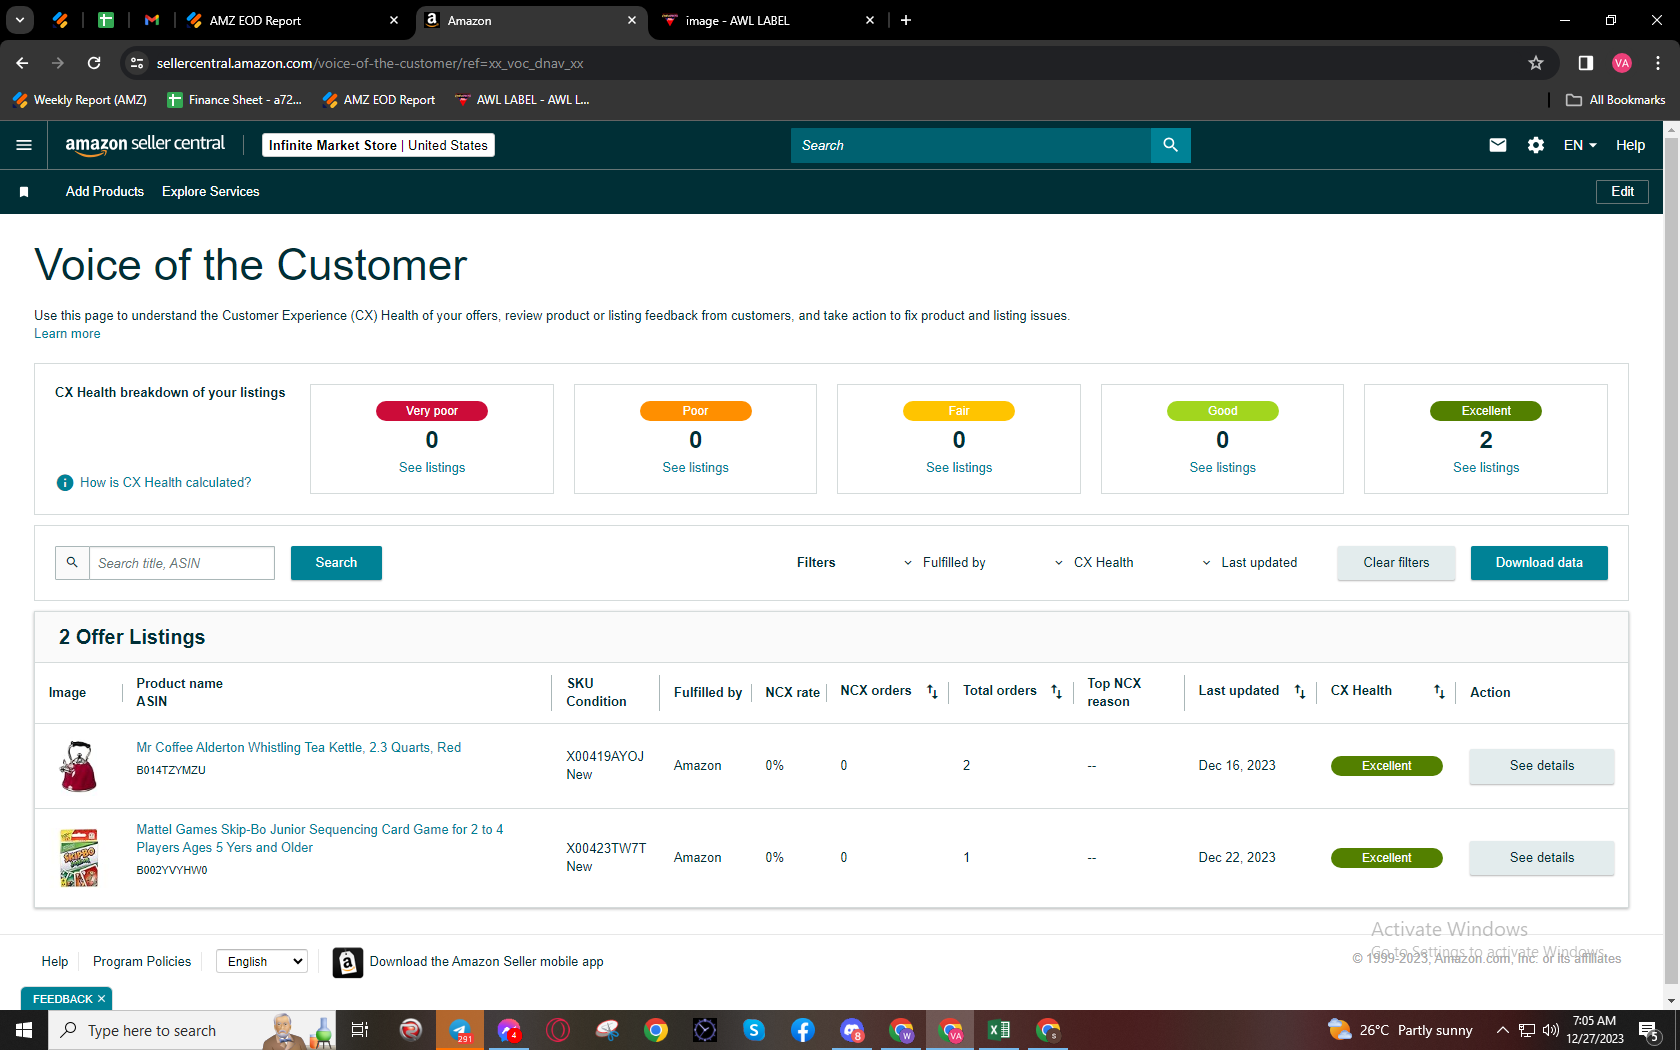Open the settings gear icon

1536,145
